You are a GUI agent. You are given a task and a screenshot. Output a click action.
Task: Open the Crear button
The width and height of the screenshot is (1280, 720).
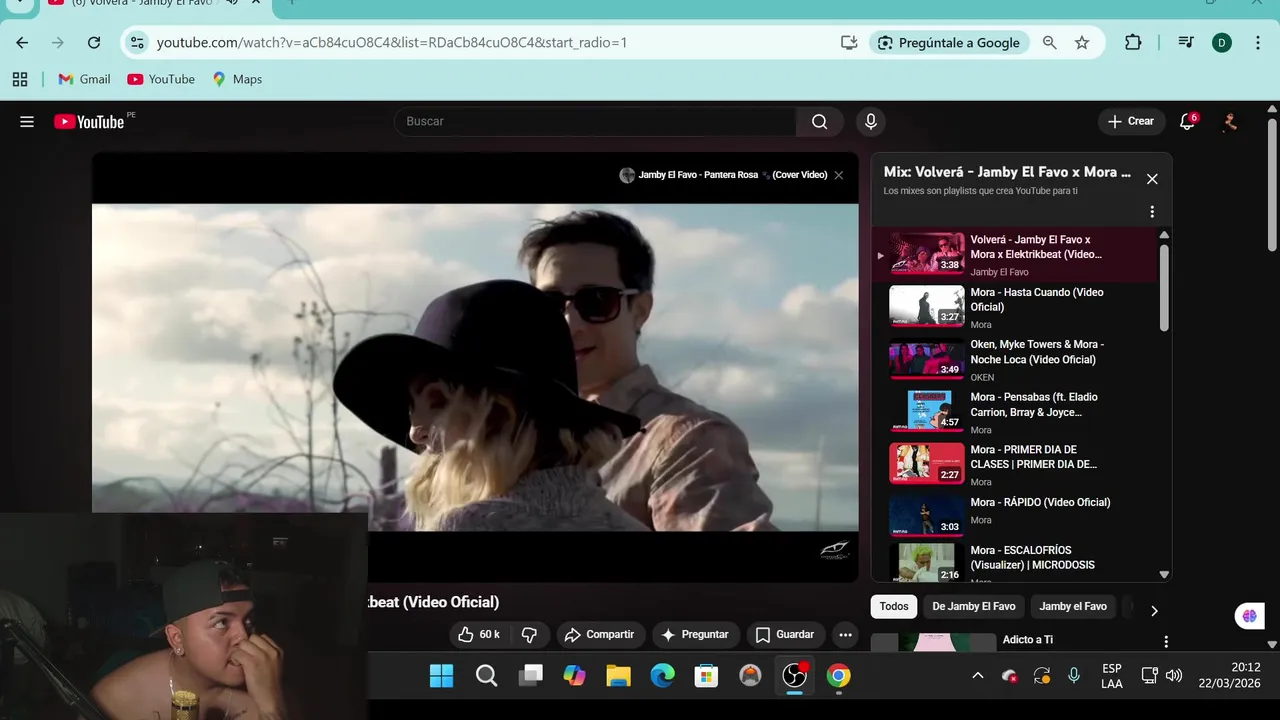[x=1131, y=121]
